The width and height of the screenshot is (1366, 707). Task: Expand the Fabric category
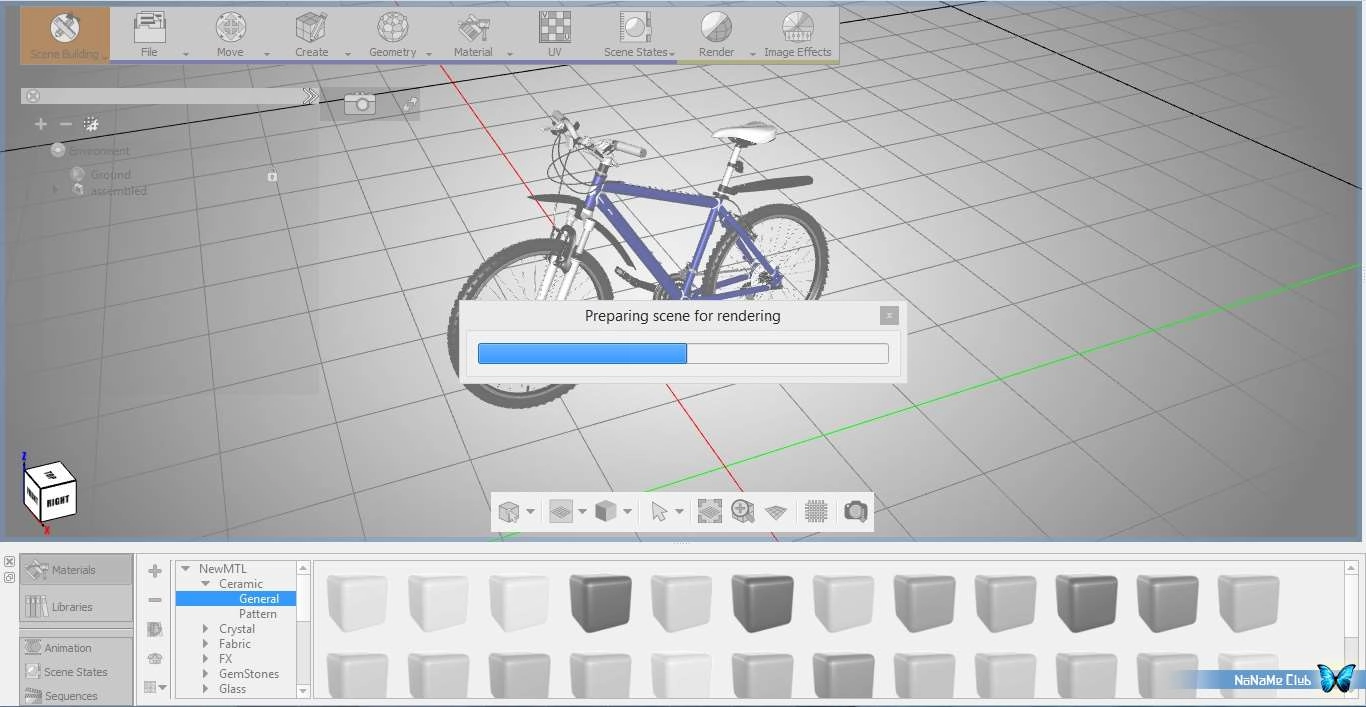(206, 644)
